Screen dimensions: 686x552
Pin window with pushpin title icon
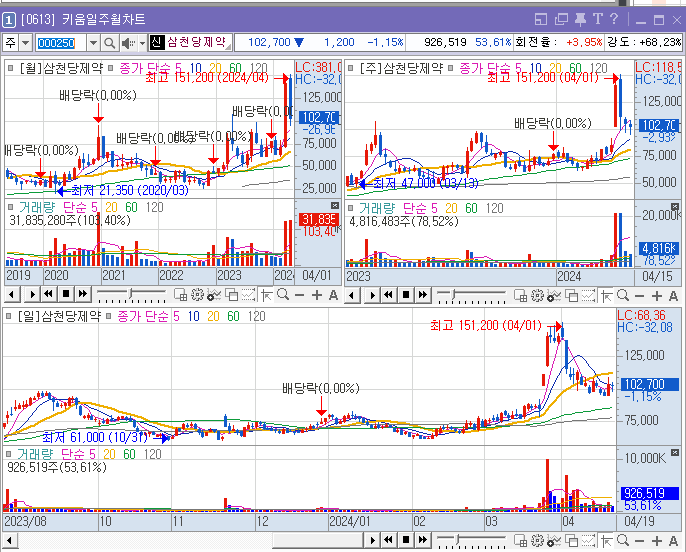(581, 19)
